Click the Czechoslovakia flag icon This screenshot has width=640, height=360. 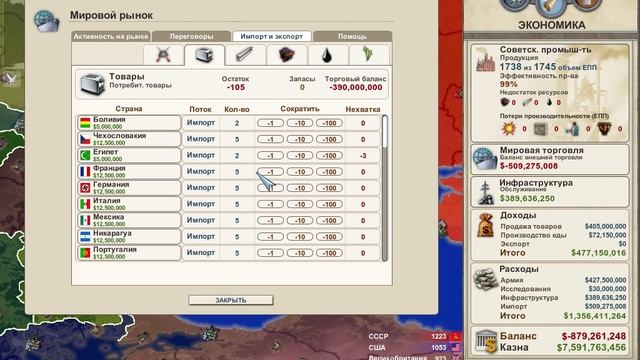click(x=85, y=139)
